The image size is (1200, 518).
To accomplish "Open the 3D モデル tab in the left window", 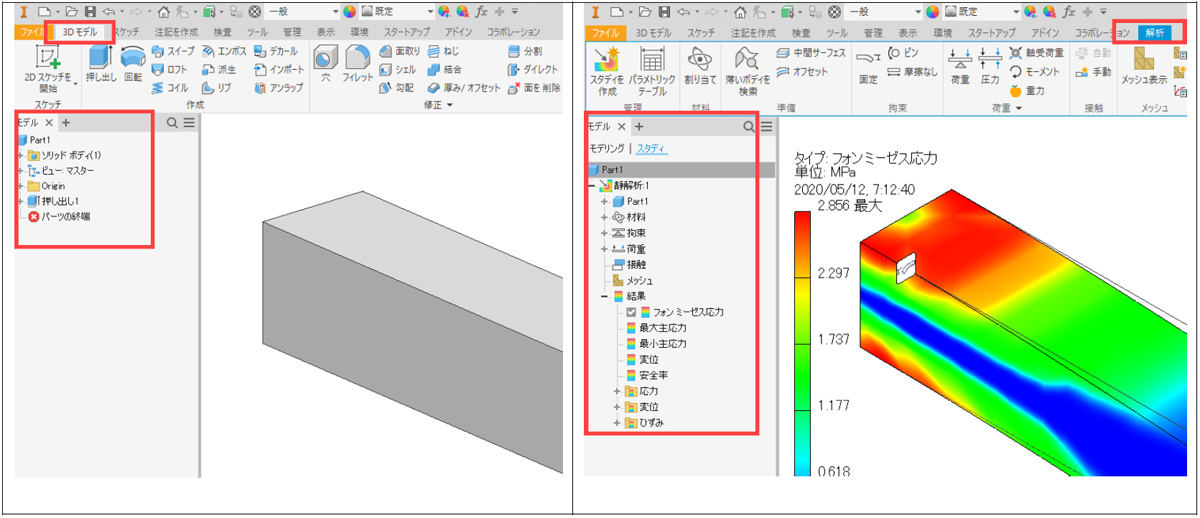I will tap(81, 32).
